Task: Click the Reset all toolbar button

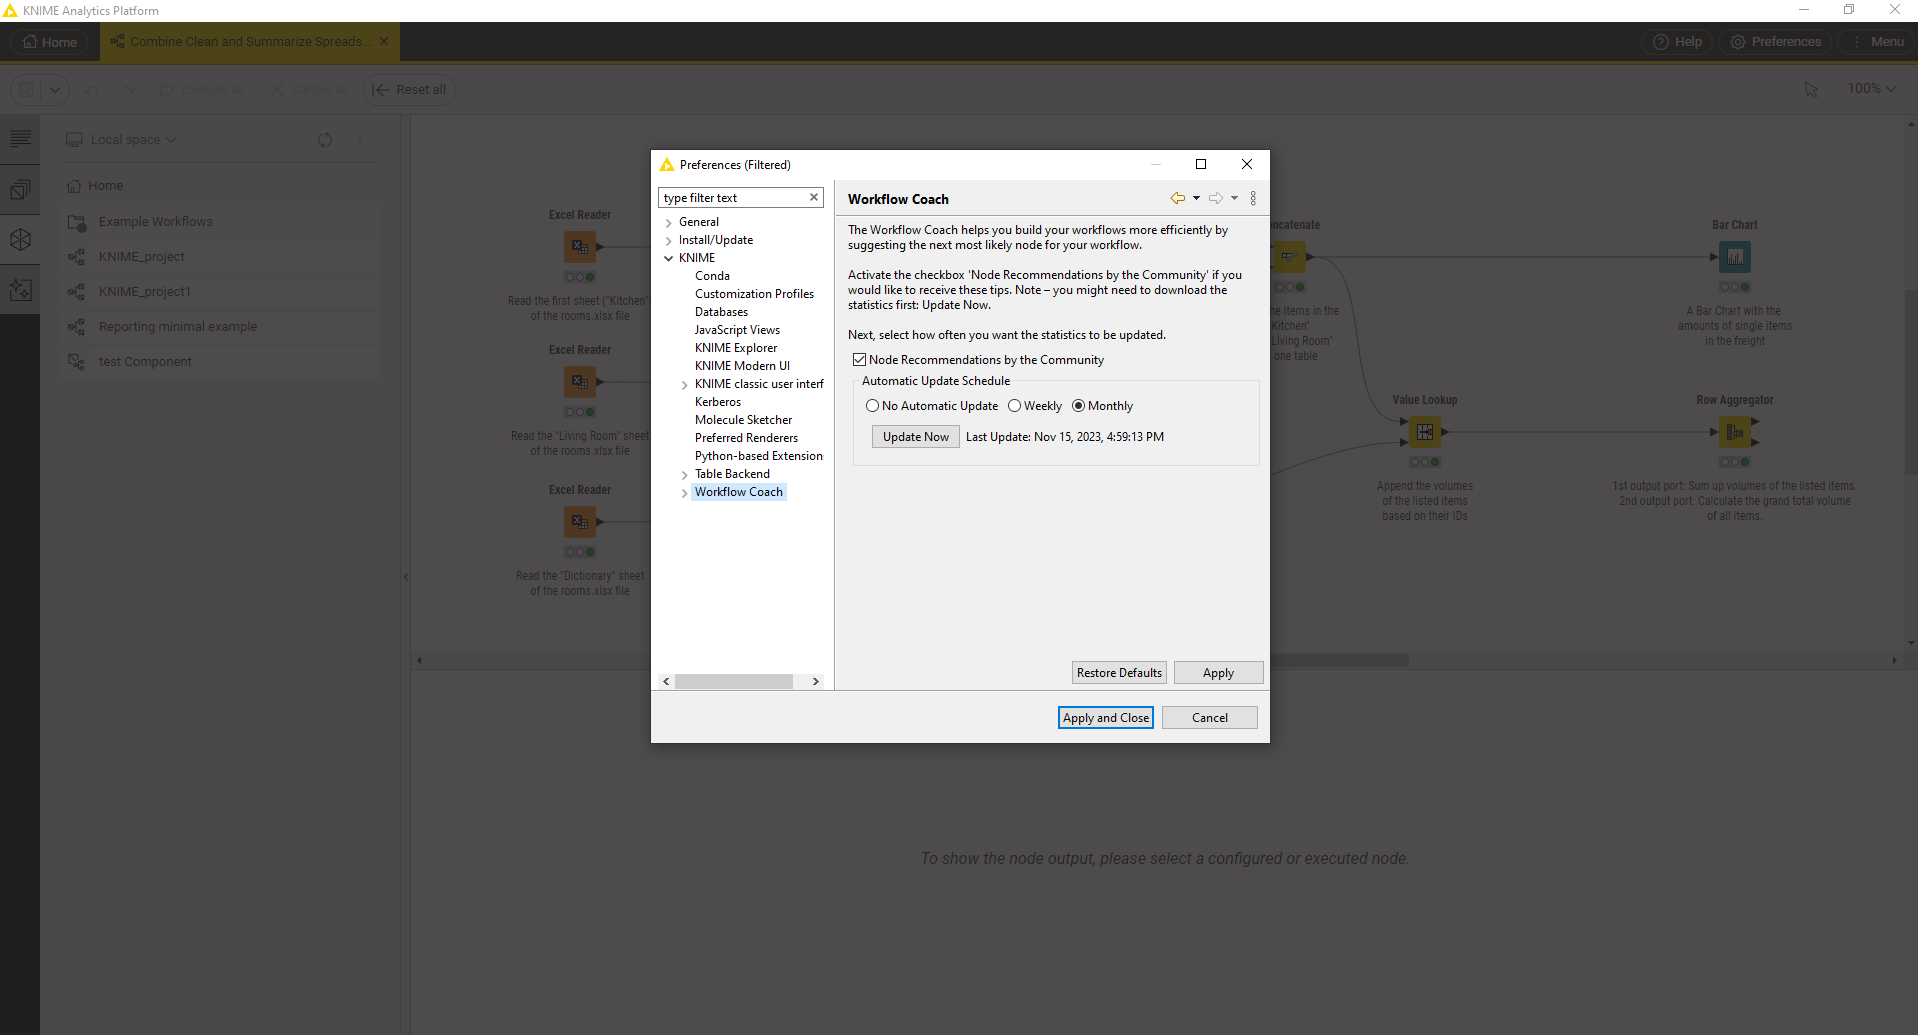Action: click(x=409, y=89)
